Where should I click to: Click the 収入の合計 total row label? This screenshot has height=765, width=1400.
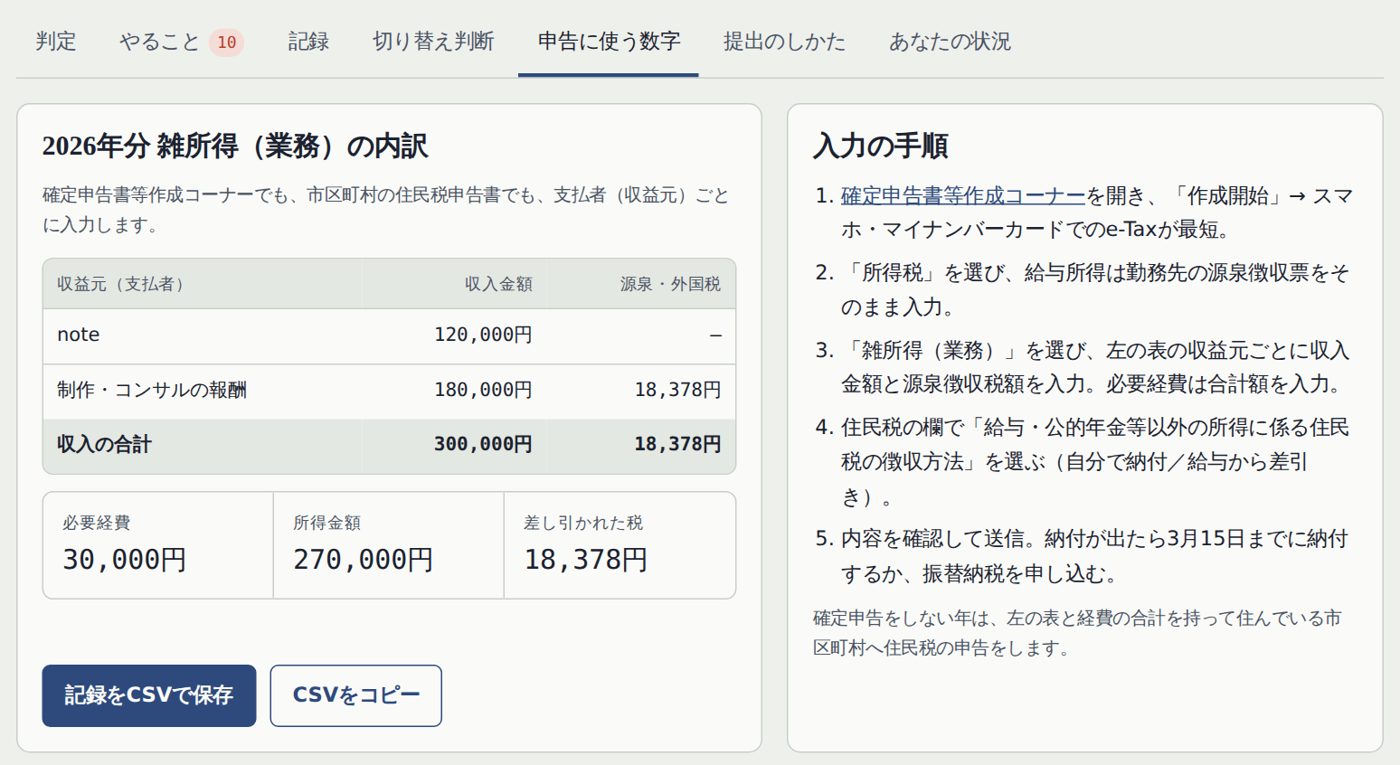[104, 444]
